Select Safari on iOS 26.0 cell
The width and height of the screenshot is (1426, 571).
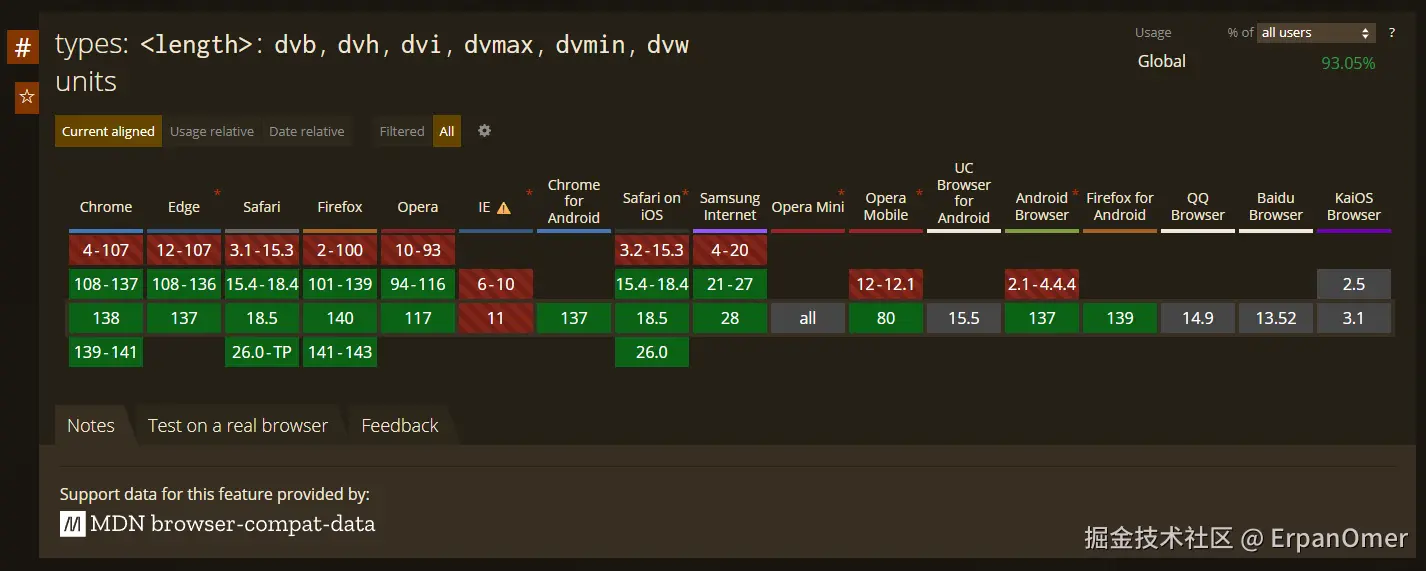(652, 352)
